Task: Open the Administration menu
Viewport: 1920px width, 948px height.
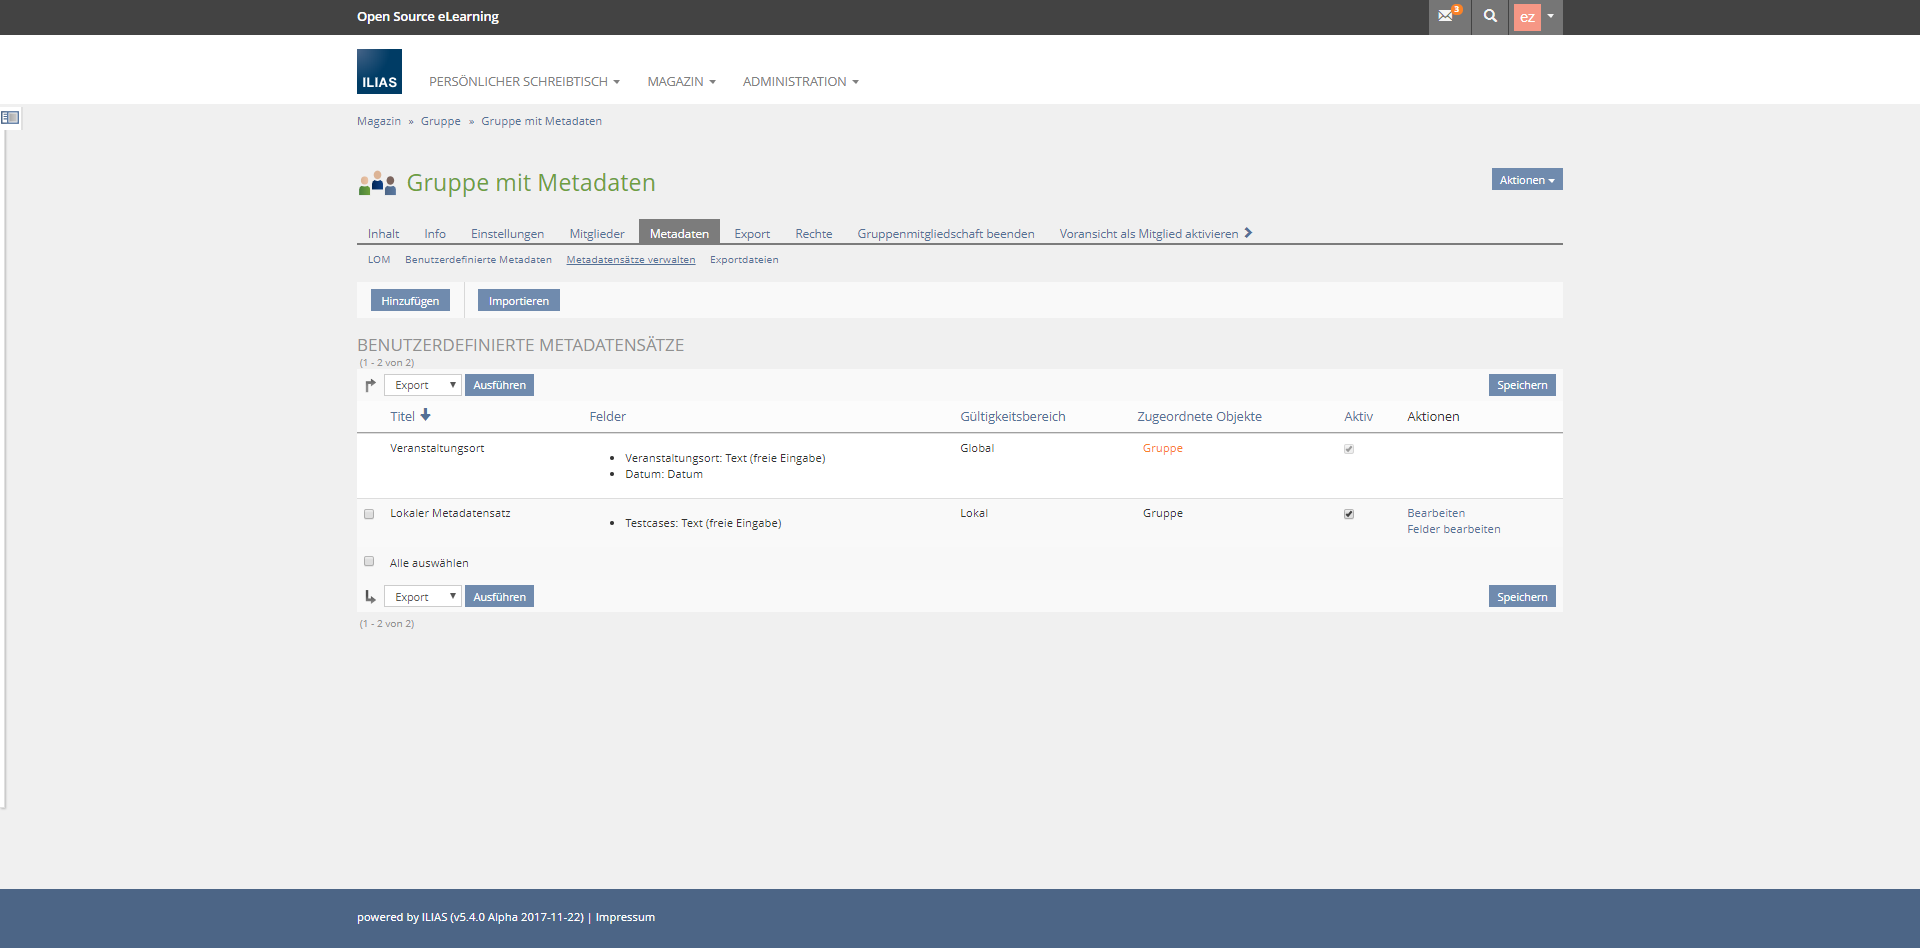Action: tap(800, 82)
